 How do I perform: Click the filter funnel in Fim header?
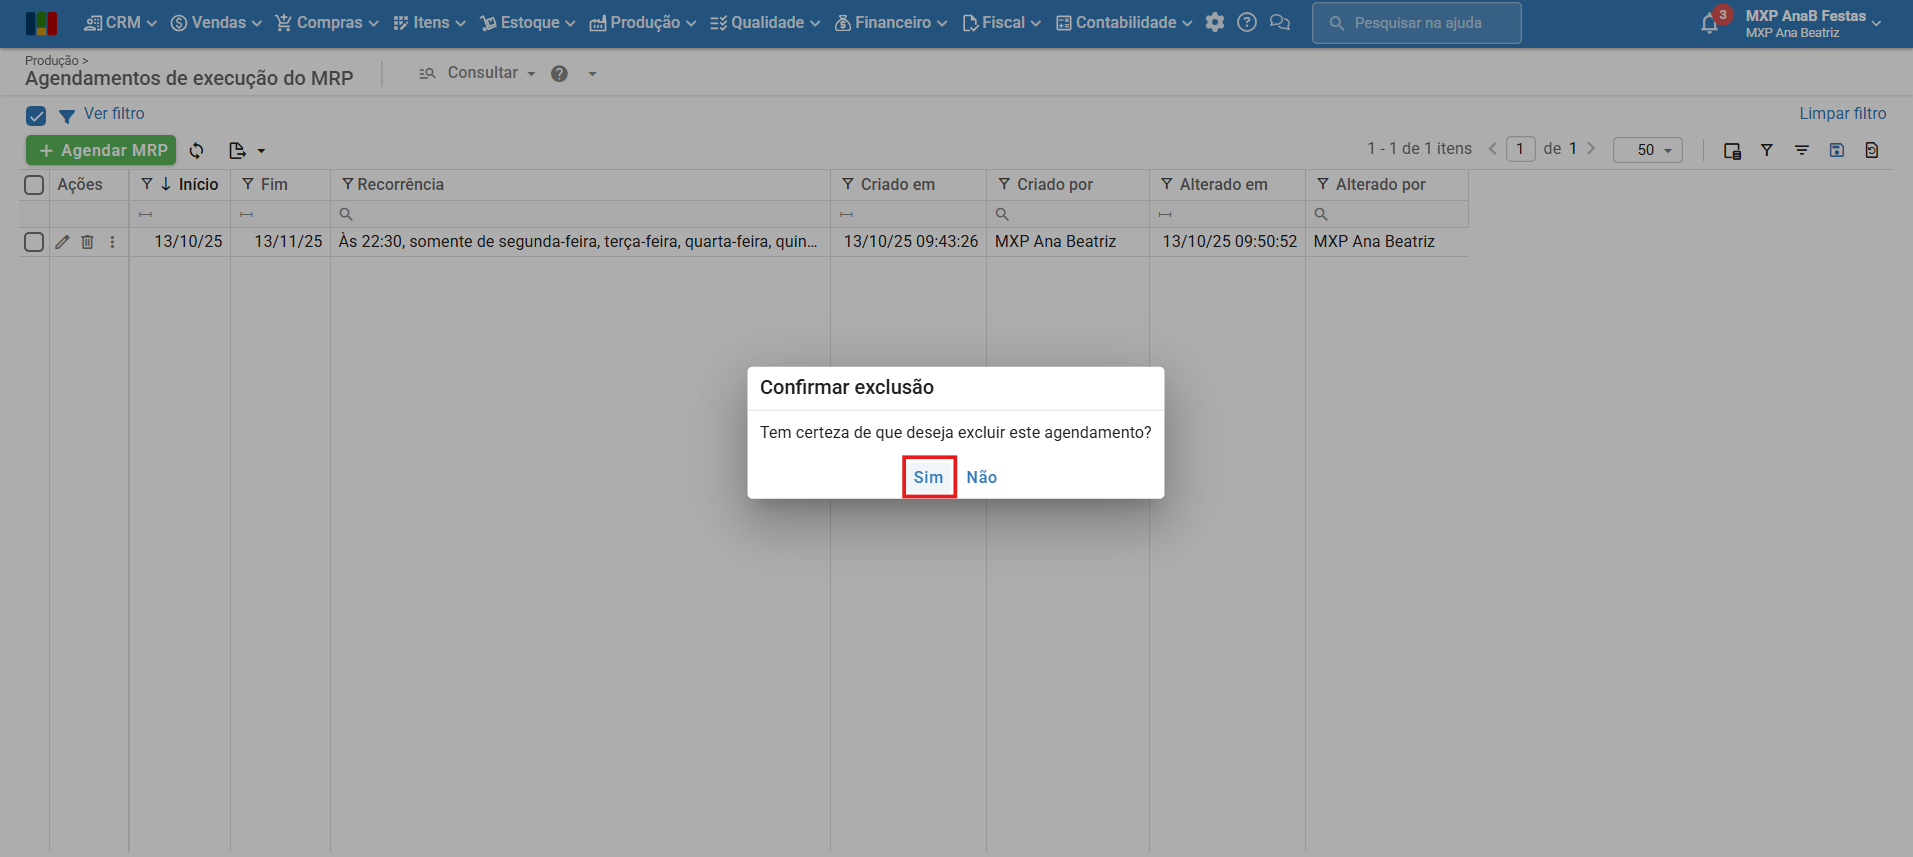click(x=248, y=184)
